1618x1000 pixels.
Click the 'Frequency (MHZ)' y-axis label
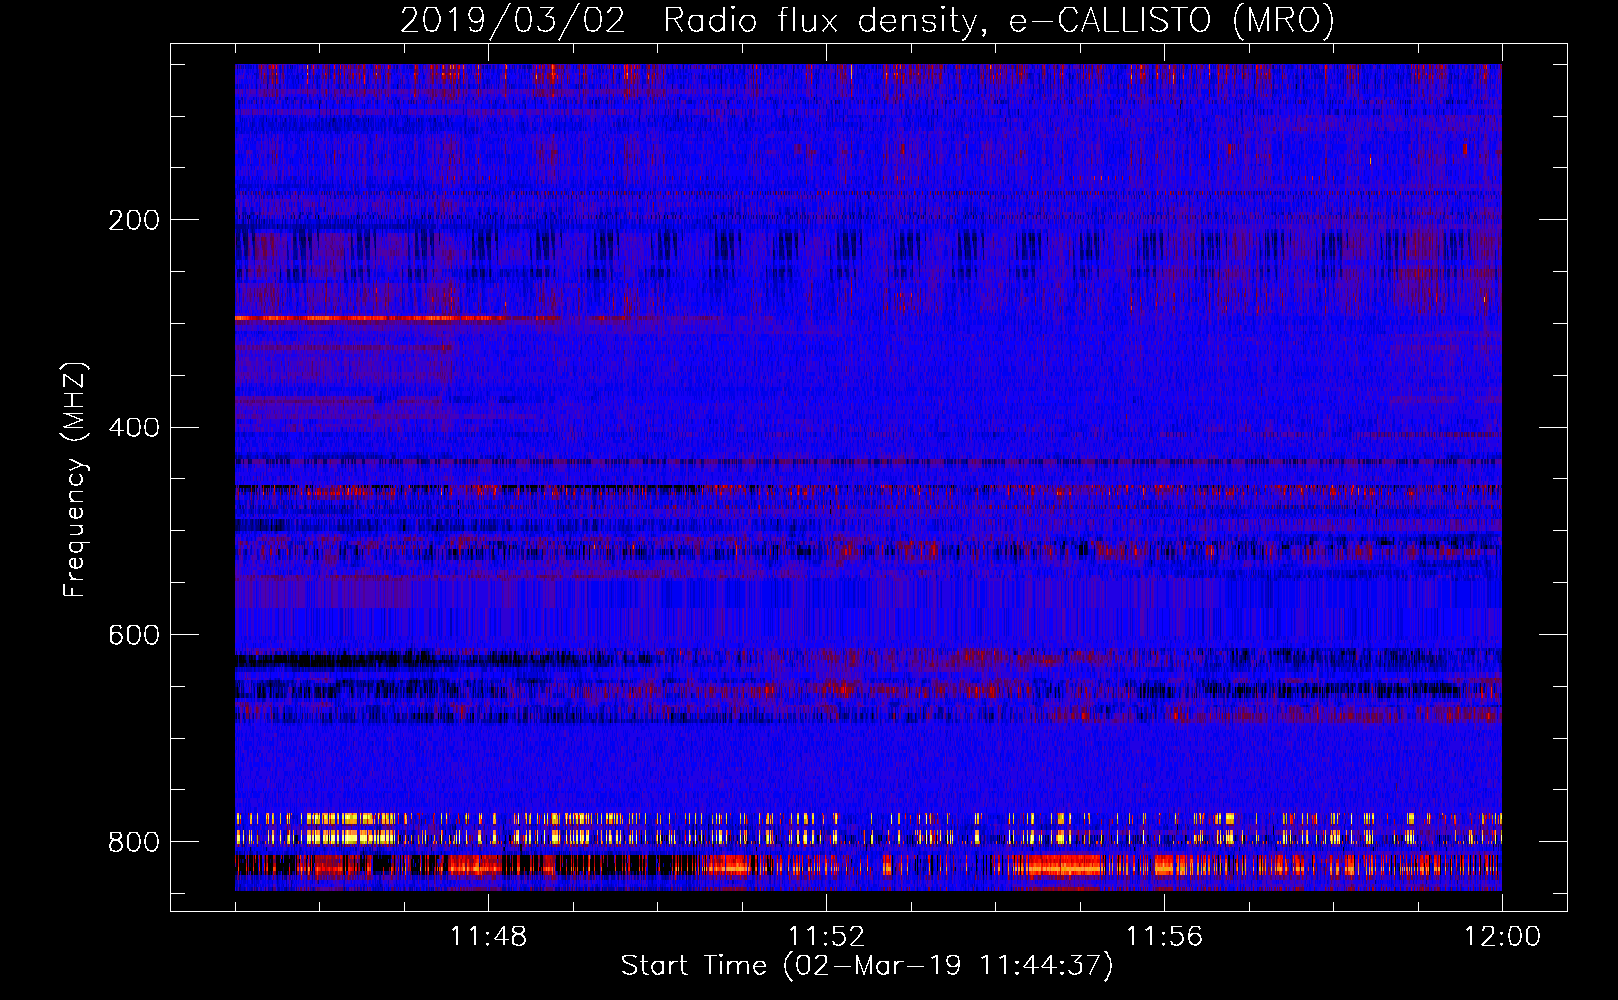tap(75, 480)
